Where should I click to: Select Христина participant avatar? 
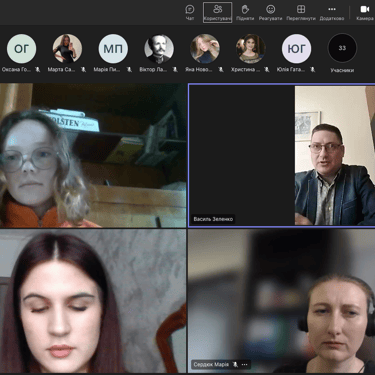click(251, 49)
